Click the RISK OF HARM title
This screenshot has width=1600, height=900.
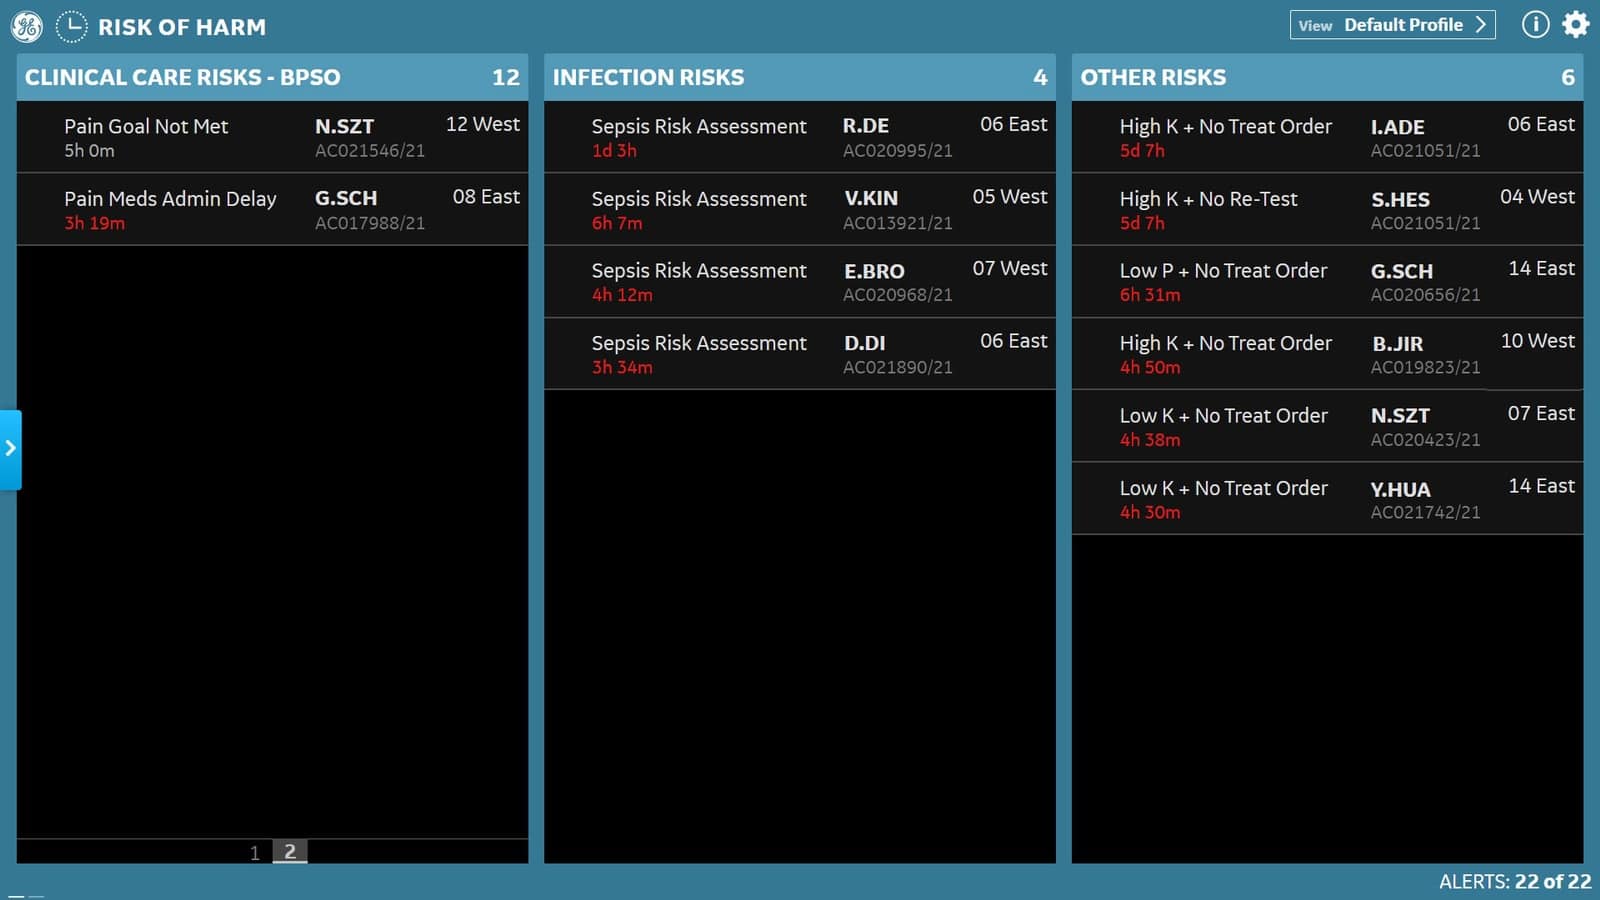coord(182,27)
